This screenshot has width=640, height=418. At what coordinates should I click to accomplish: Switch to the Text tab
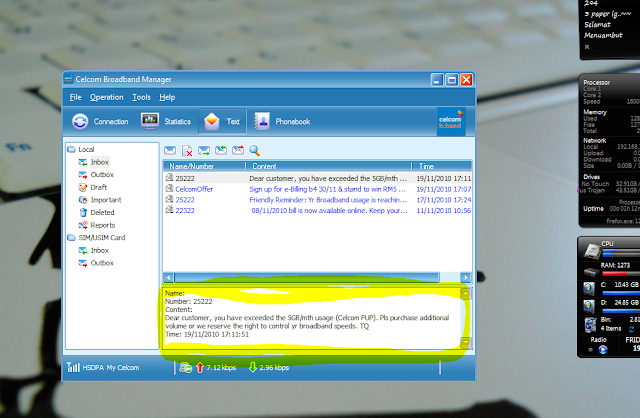[222, 121]
